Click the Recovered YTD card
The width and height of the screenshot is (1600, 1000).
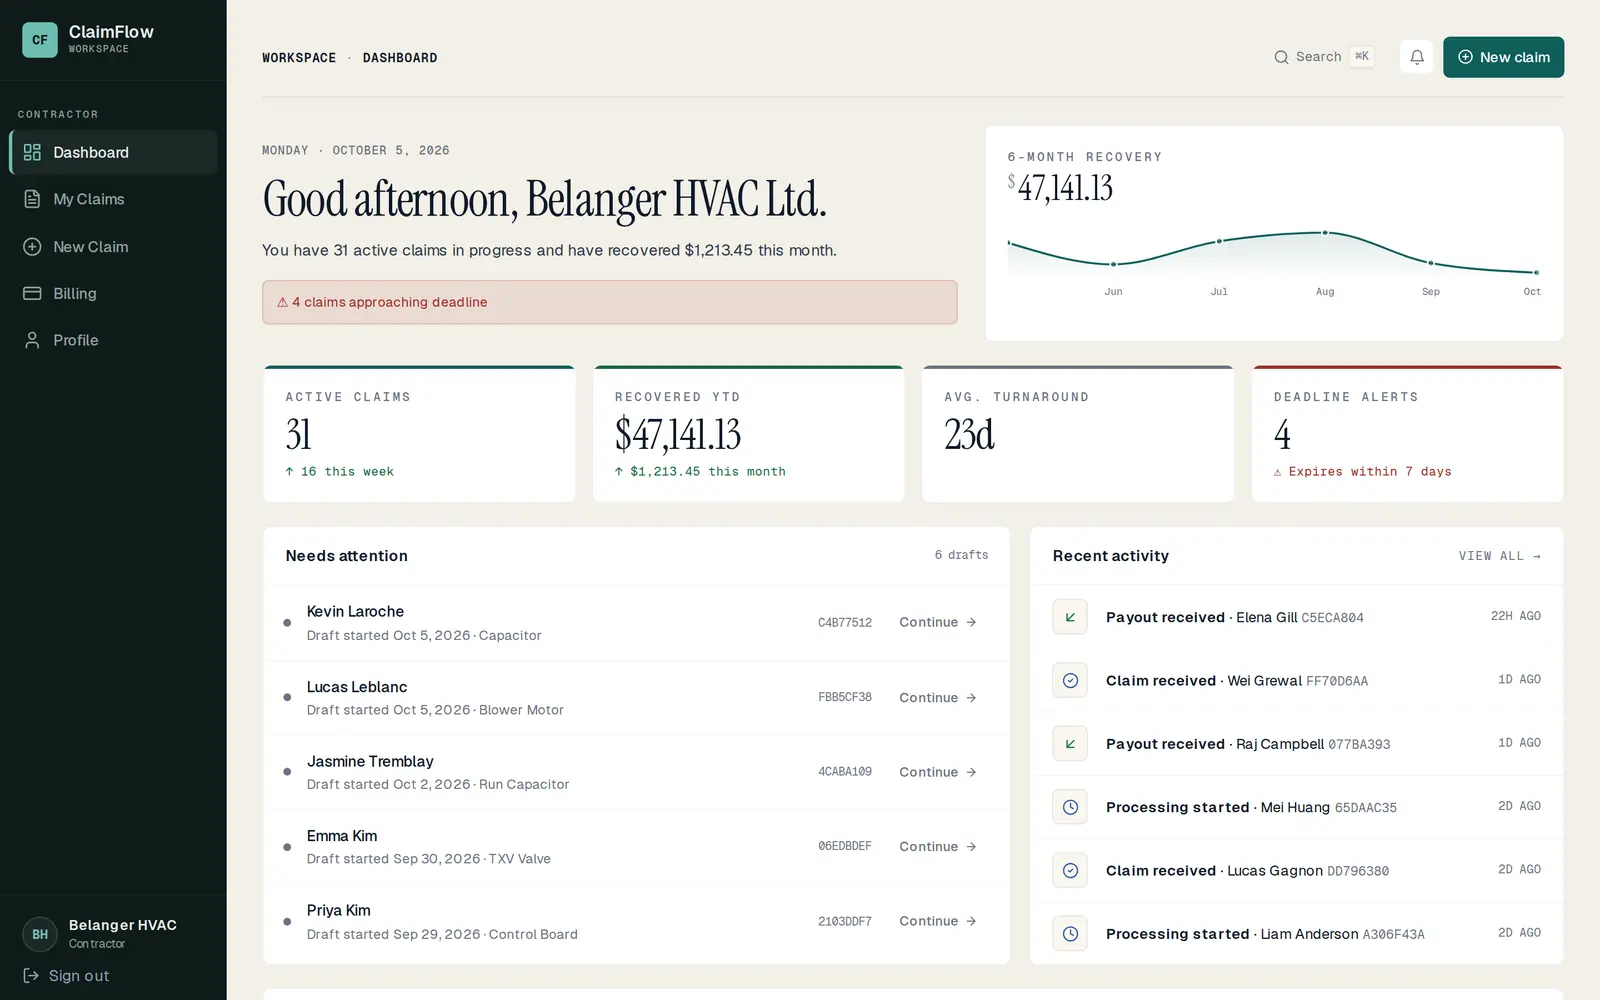point(748,433)
